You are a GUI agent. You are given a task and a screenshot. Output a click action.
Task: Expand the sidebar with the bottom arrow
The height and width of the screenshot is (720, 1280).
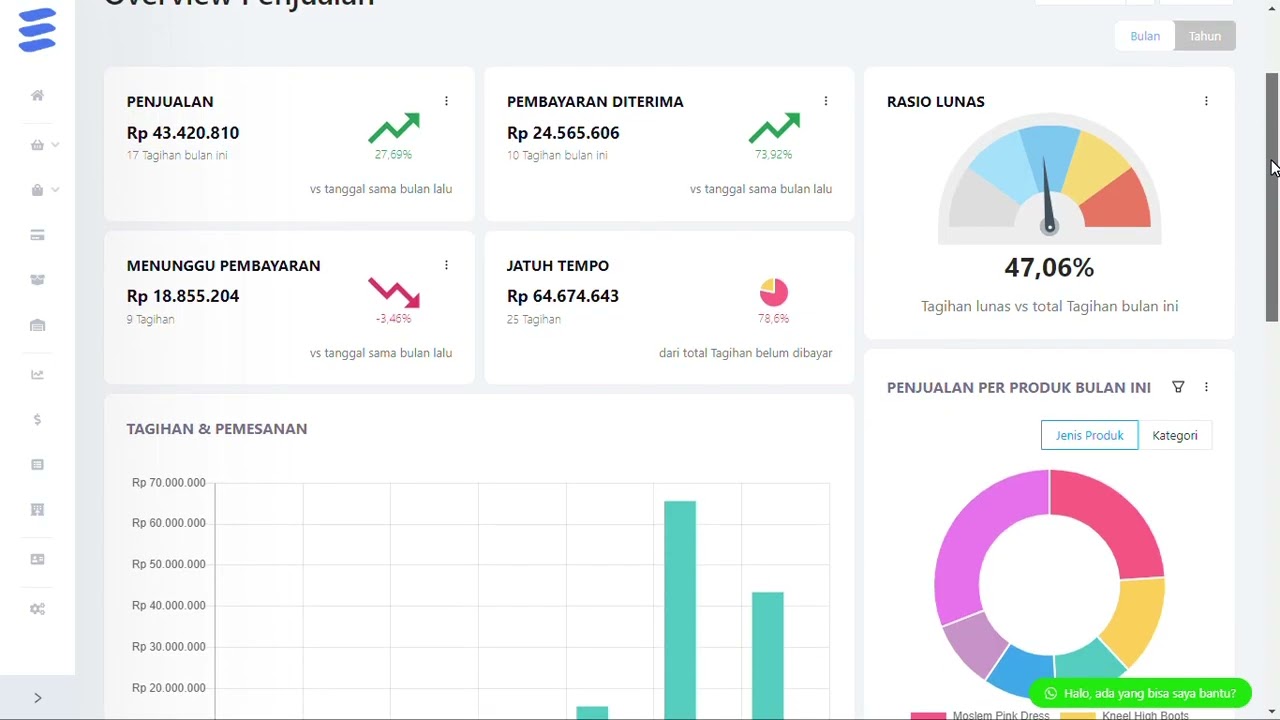37,698
